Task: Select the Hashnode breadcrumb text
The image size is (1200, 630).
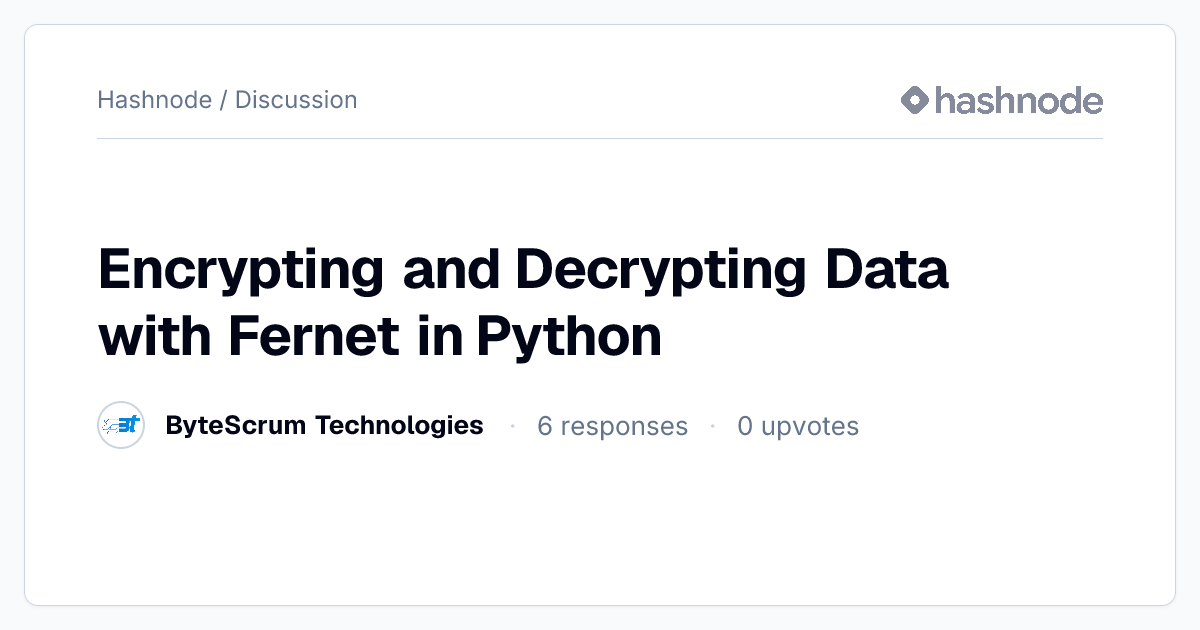Action: [155, 100]
